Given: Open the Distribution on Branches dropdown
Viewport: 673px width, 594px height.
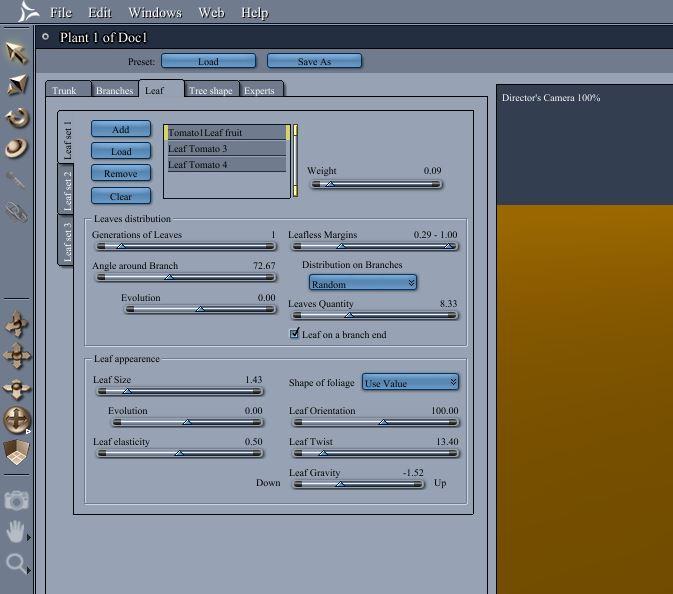Looking at the screenshot, I should click(363, 283).
